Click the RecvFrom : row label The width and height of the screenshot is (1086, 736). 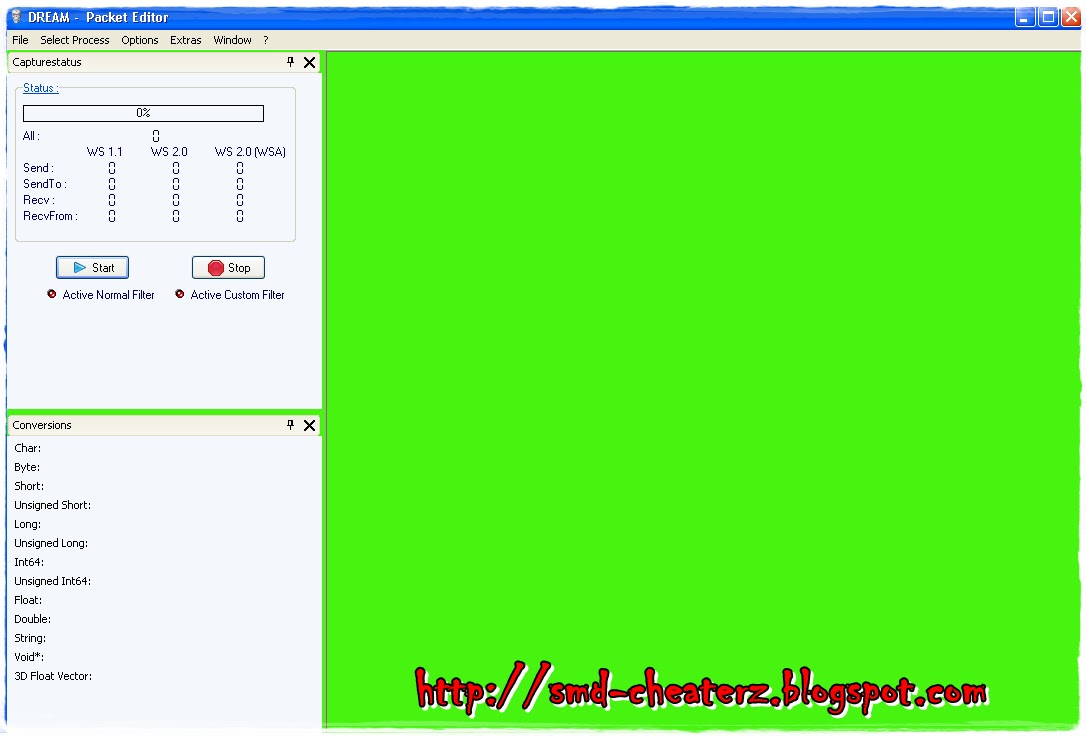[51, 216]
